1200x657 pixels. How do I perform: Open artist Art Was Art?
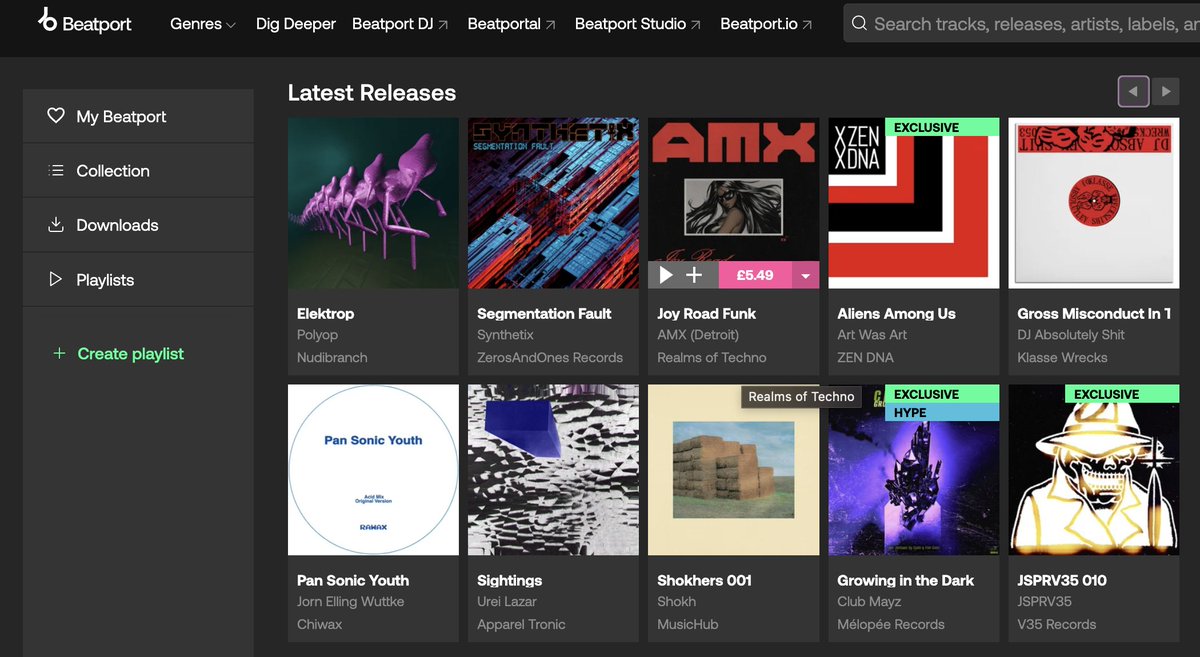coord(872,335)
